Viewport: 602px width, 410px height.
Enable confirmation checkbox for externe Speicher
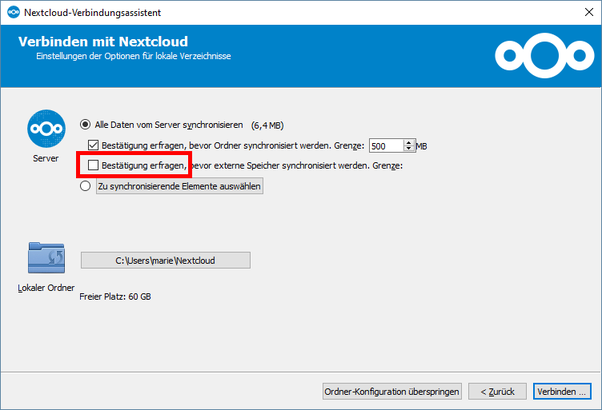(x=94, y=166)
